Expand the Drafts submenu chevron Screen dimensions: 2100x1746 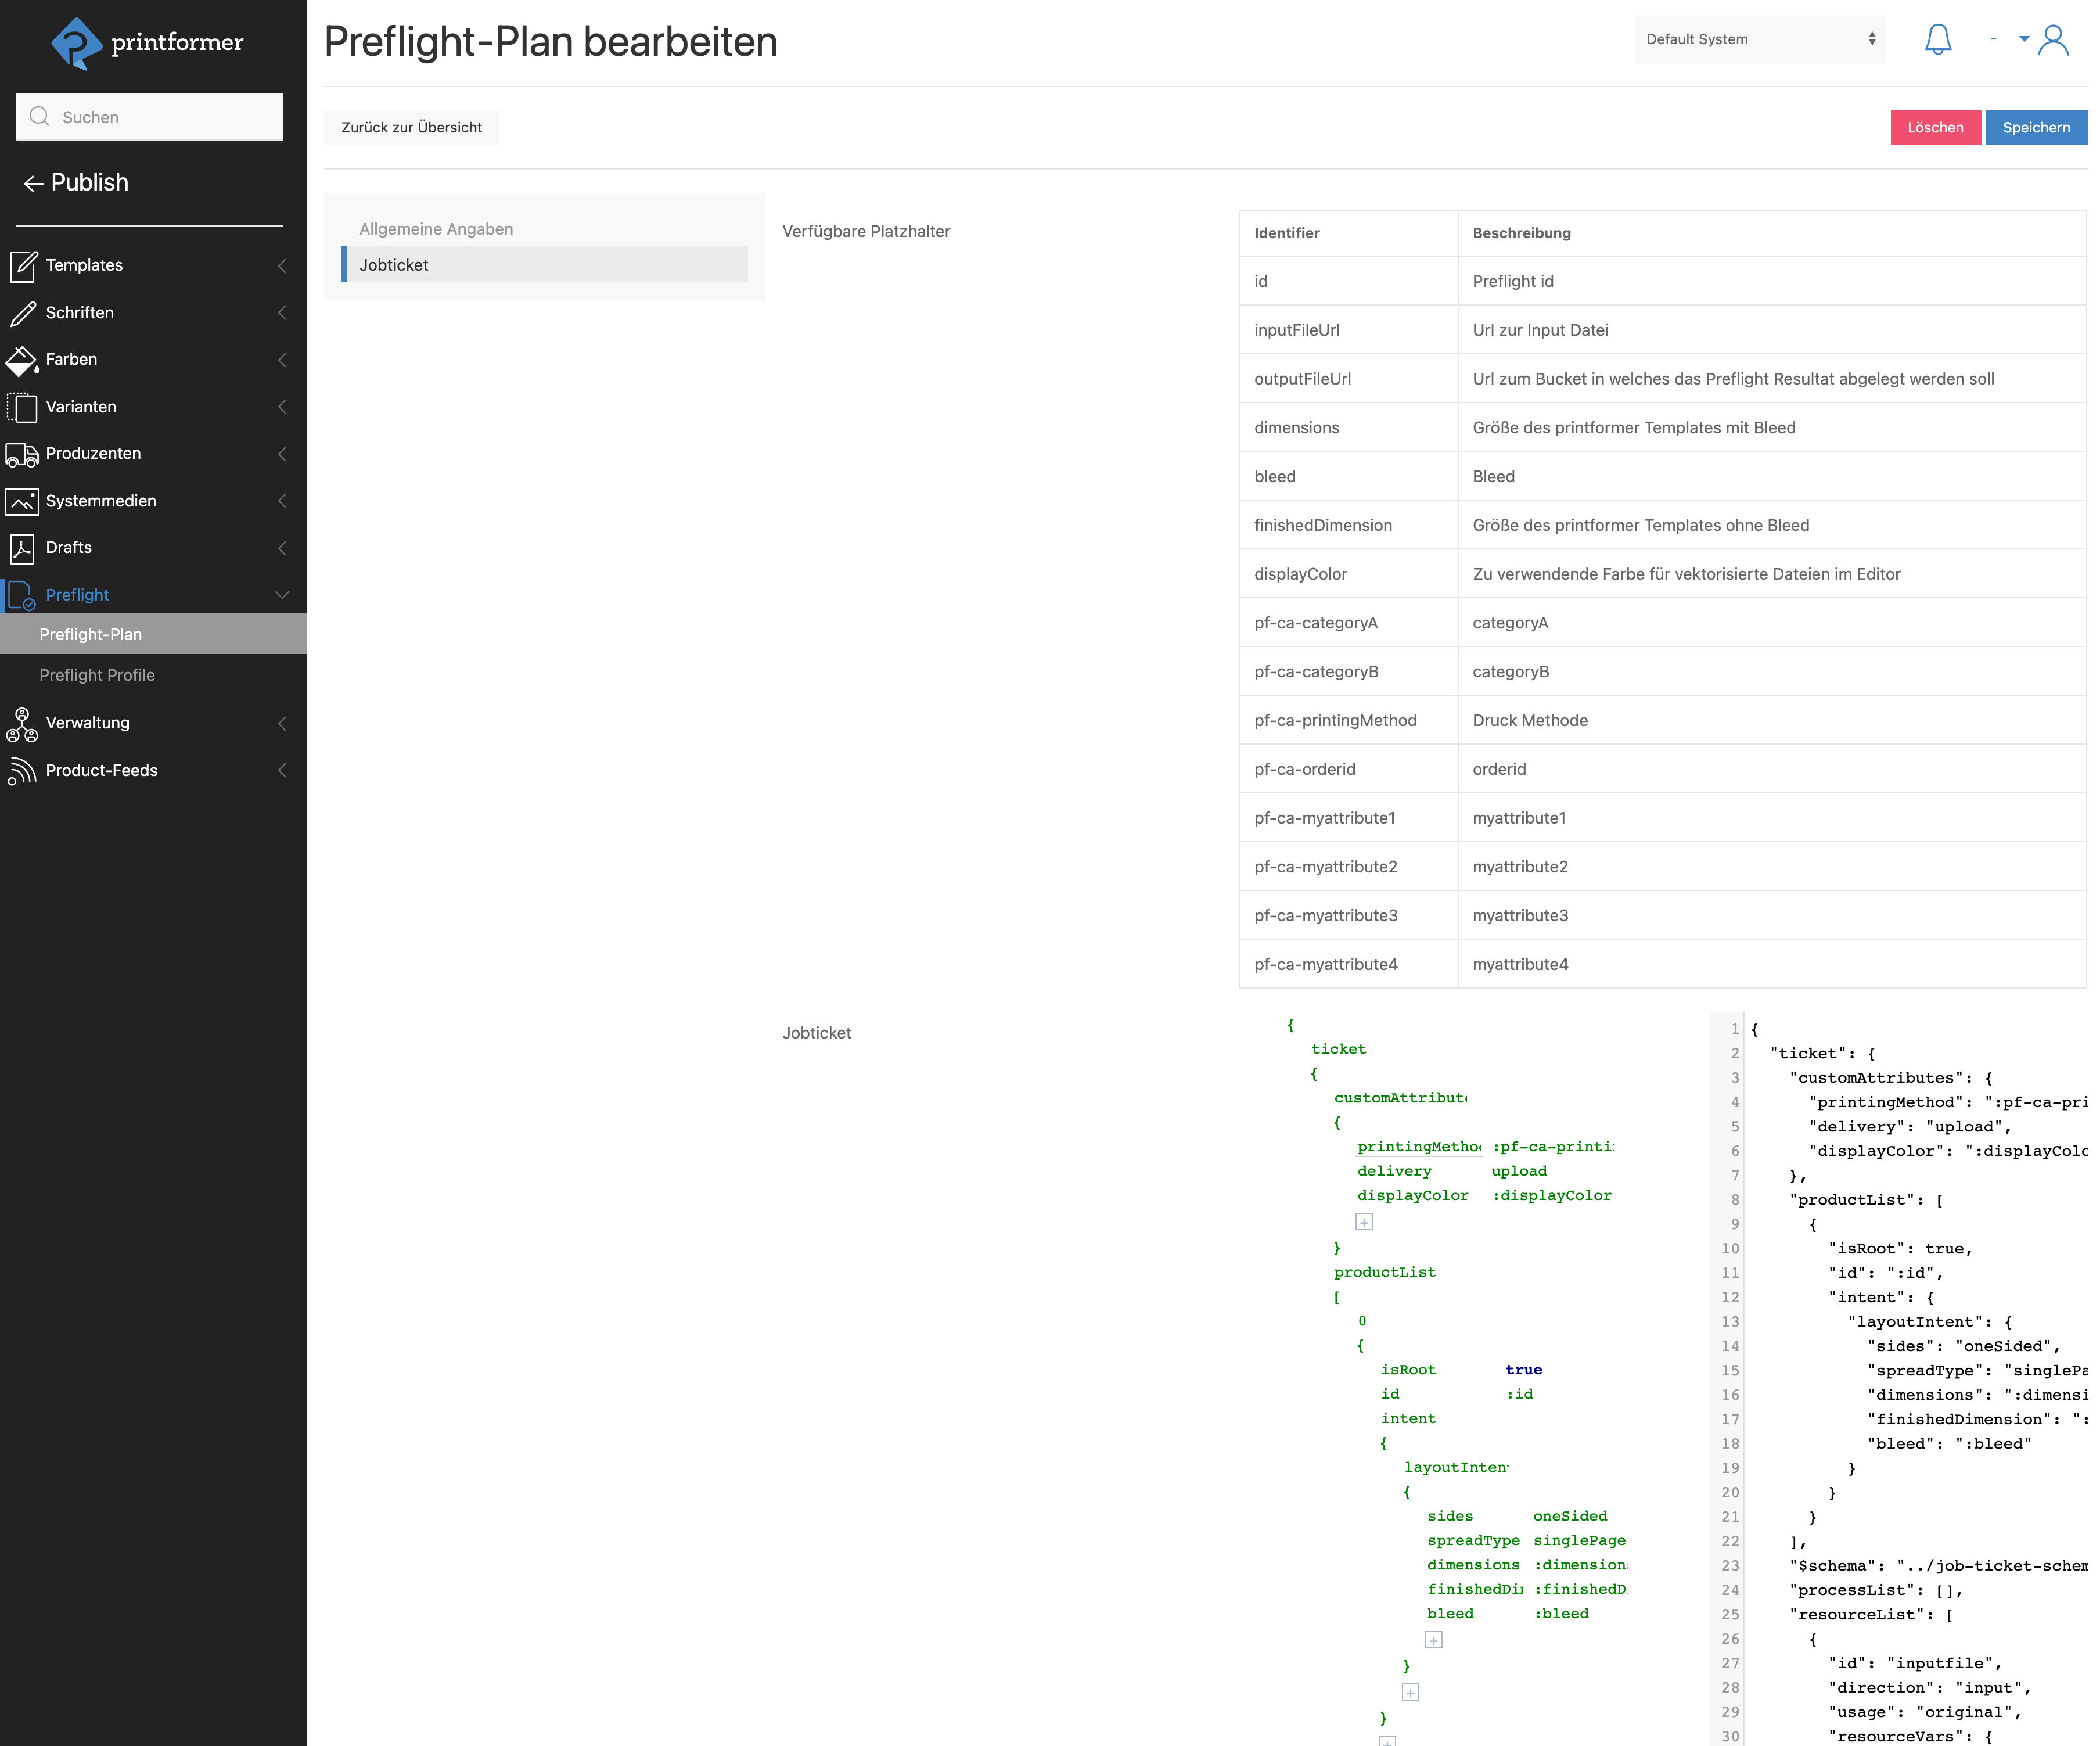282,548
